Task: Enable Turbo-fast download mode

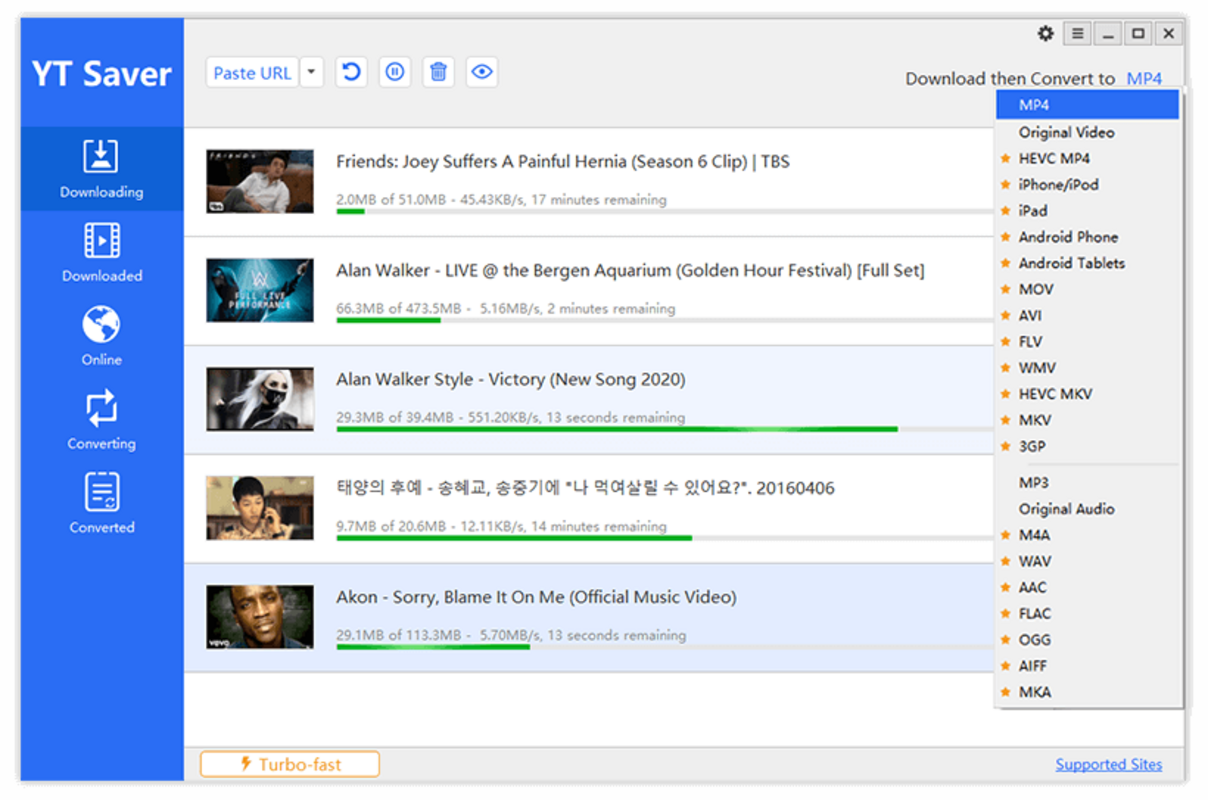Action: (289, 763)
